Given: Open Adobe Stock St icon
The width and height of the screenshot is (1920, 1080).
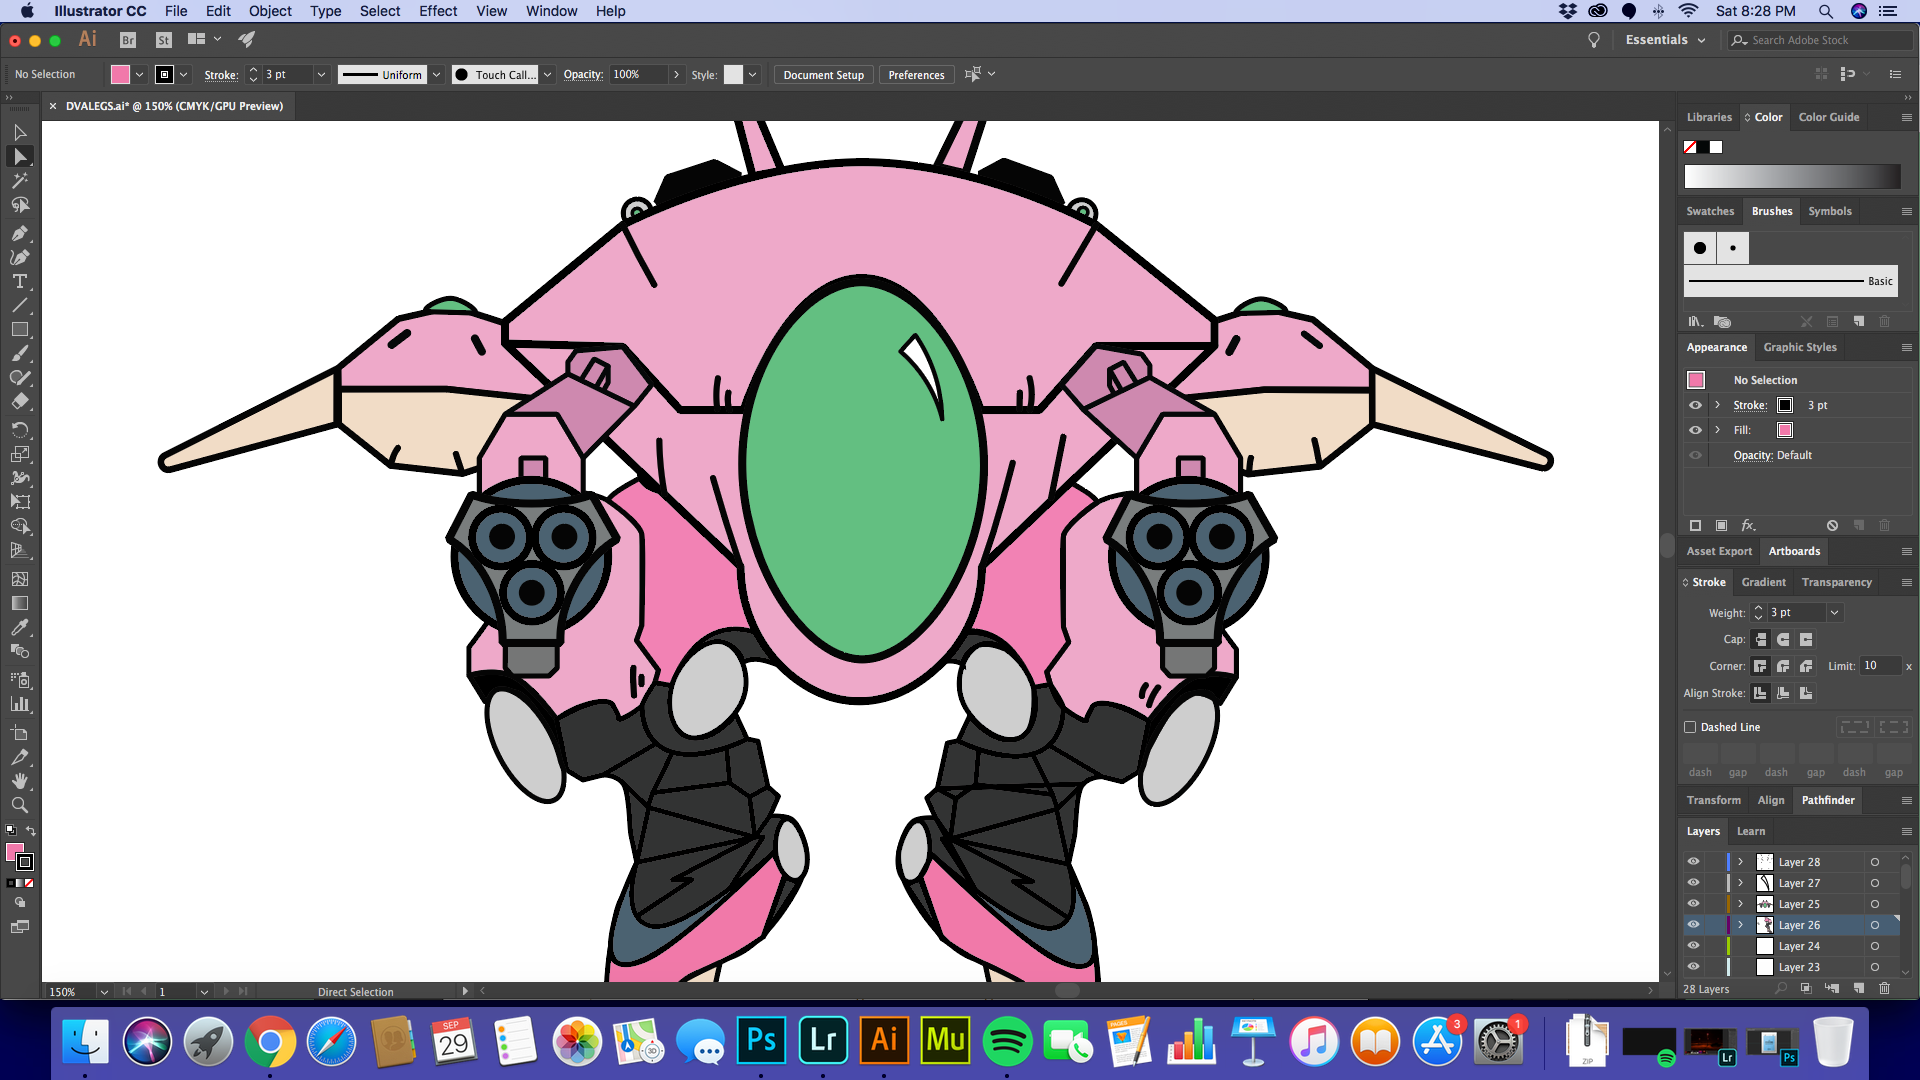Looking at the screenshot, I should [164, 40].
